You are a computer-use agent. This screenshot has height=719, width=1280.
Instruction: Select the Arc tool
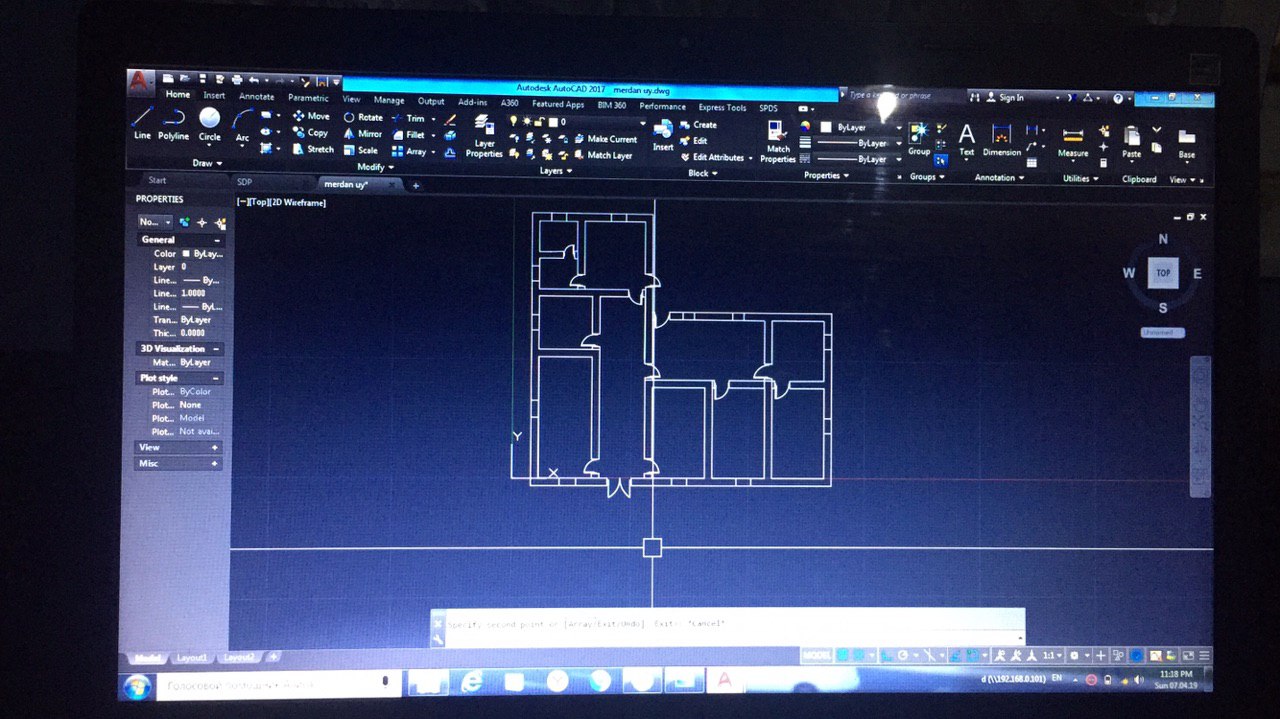point(242,125)
